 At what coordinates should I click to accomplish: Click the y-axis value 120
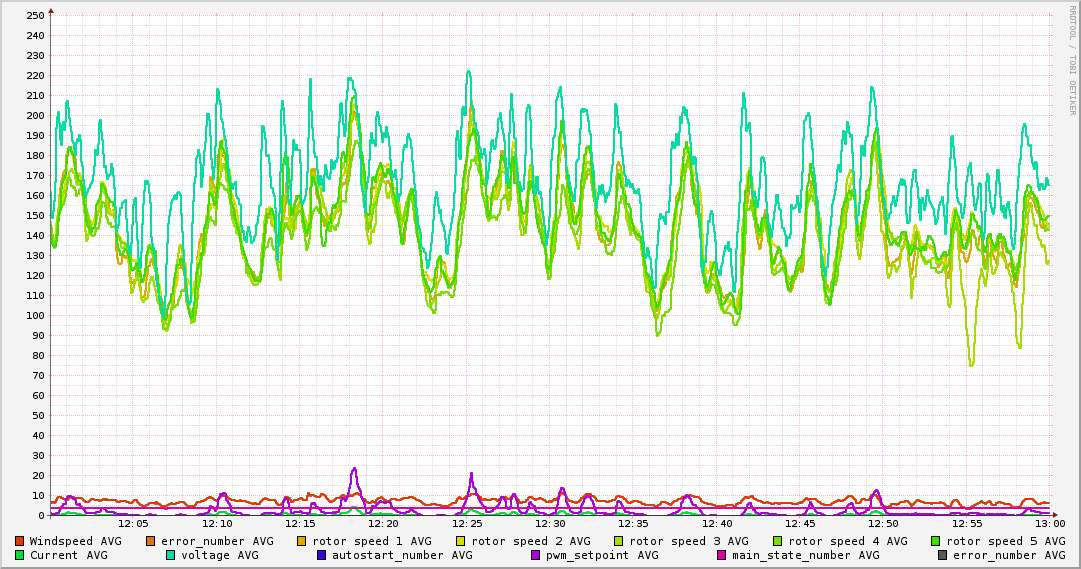click(34, 275)
